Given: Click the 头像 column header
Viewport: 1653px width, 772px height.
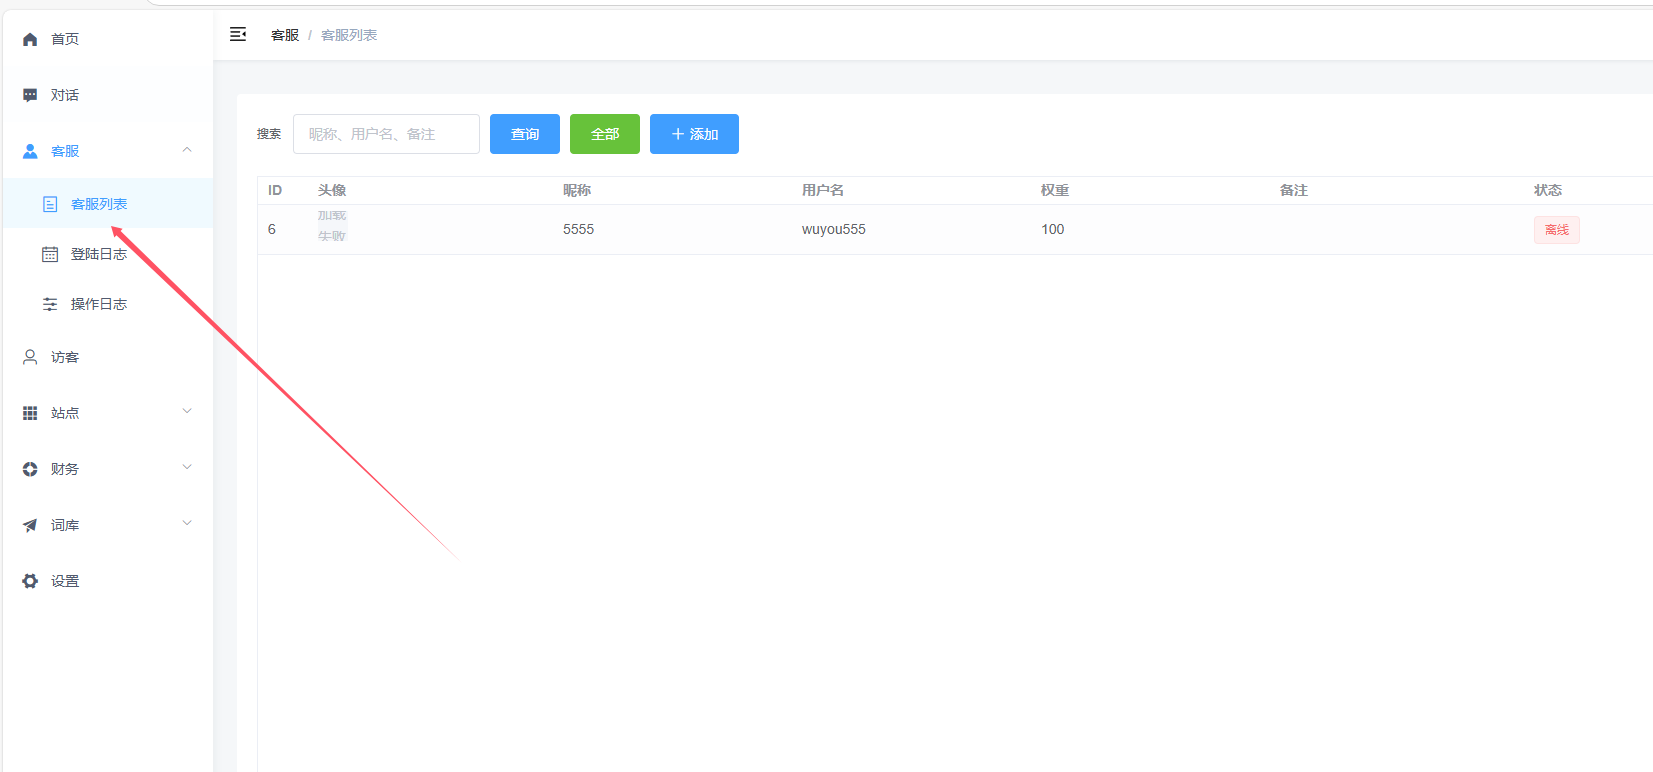Looking at the screenshot, I should point(332,190).
